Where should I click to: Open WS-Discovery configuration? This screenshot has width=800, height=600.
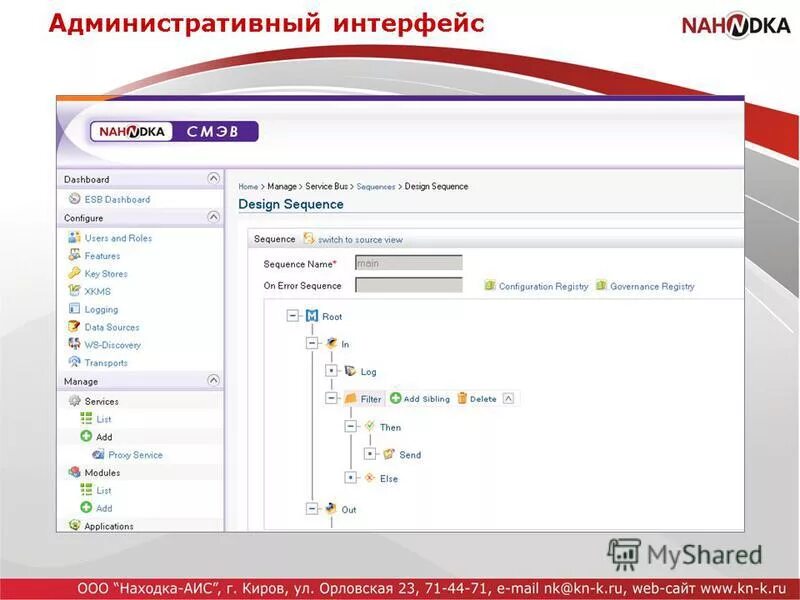[114, 345]
